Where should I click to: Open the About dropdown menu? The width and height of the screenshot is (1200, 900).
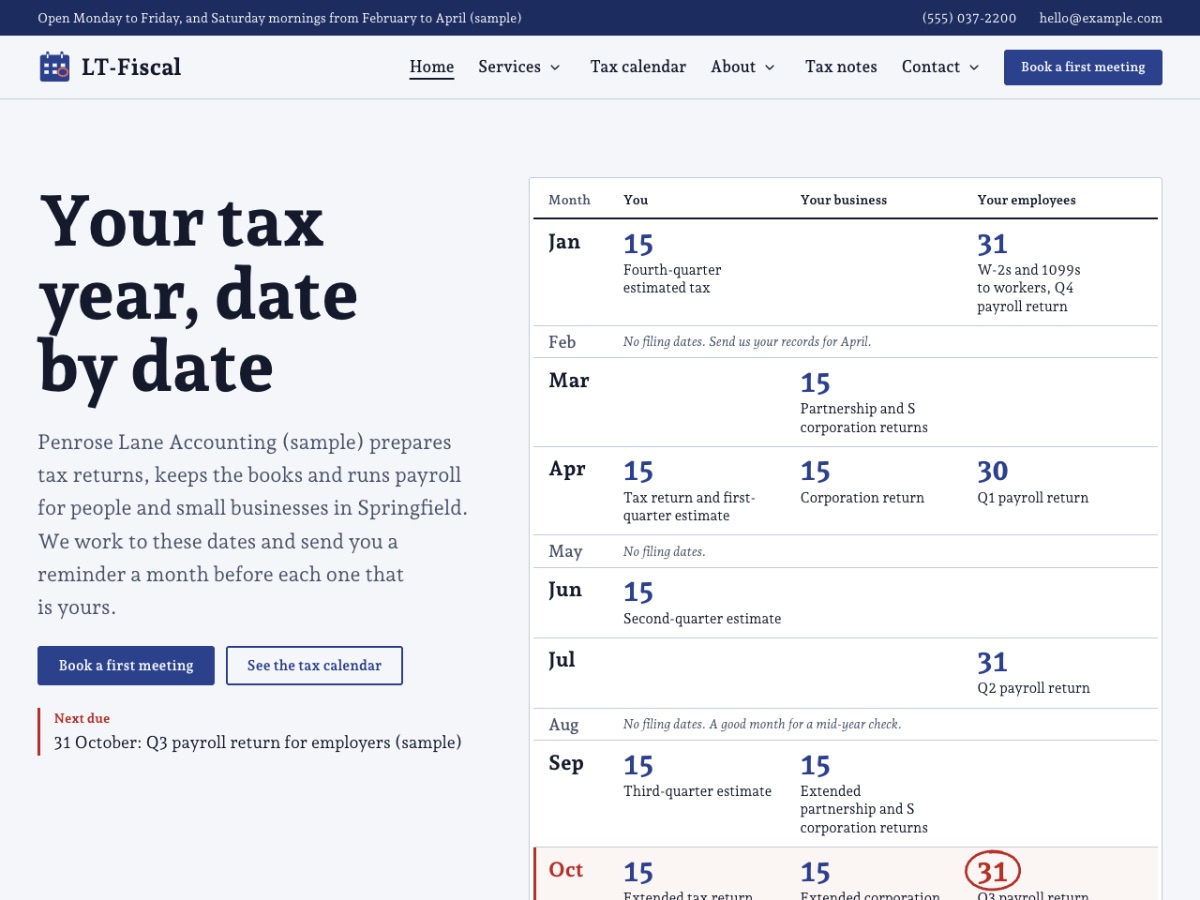[743, 67]
